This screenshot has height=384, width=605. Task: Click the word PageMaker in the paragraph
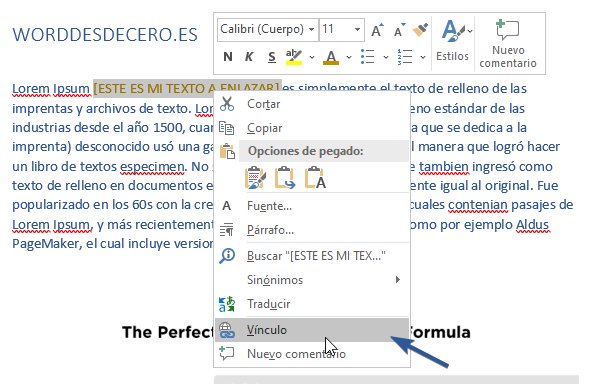pyautogui.click(x=47, y=244)
